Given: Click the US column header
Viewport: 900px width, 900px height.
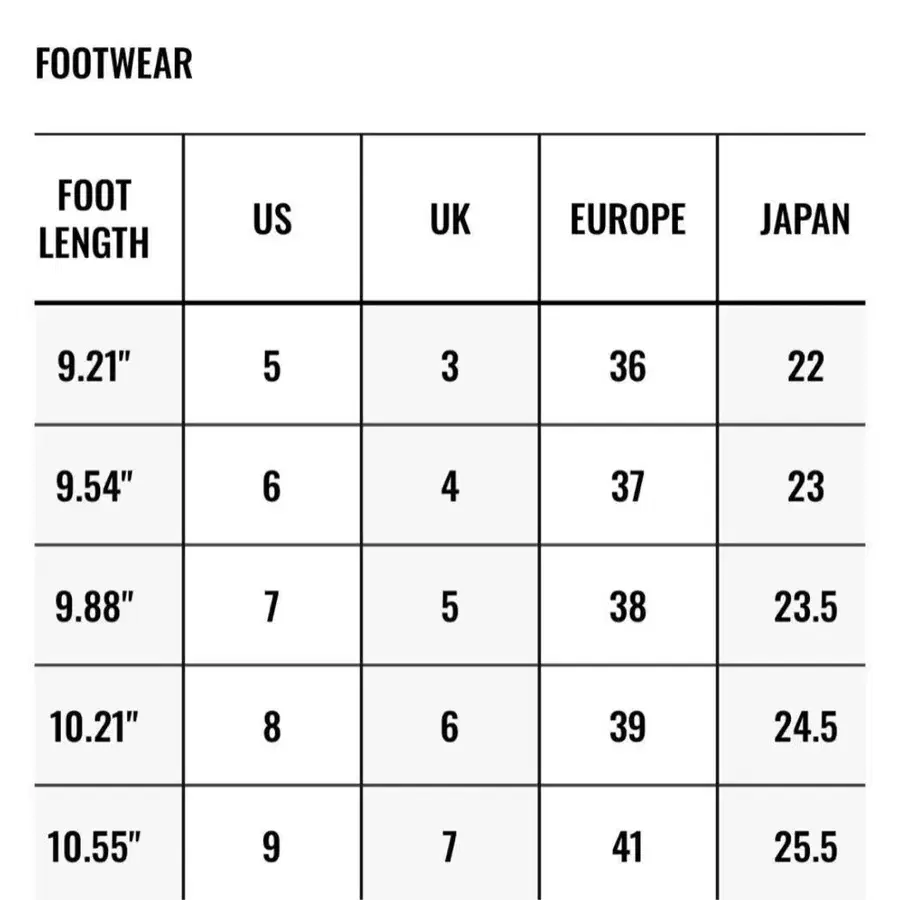Looking at the screenshot, I should (272, 219).
